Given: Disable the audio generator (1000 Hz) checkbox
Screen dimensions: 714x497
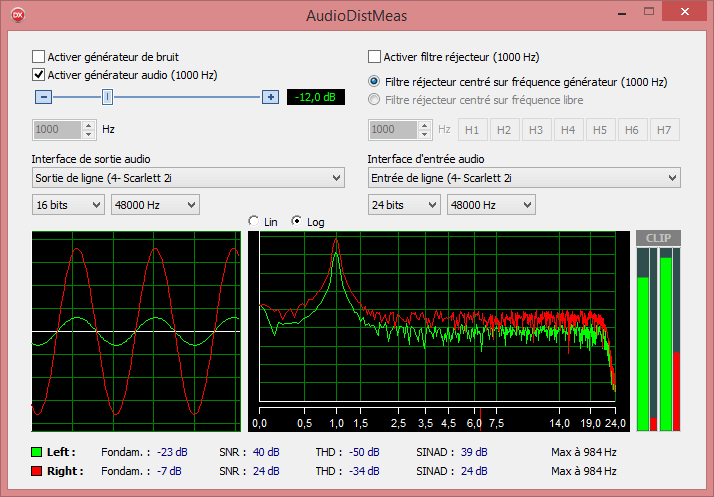Looking at the screenshot, I should coord(39,75).
